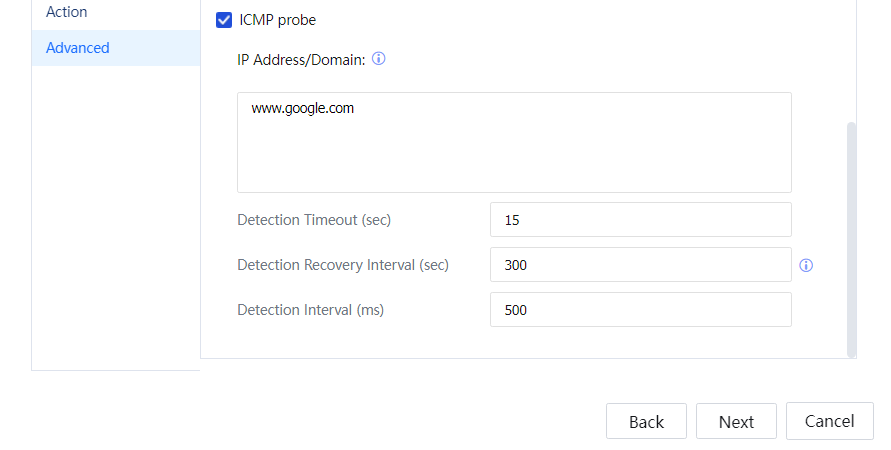Click the Detection Interval (ms) label
This screenshot has width=891, height=450.
click(x=311, y=310)
